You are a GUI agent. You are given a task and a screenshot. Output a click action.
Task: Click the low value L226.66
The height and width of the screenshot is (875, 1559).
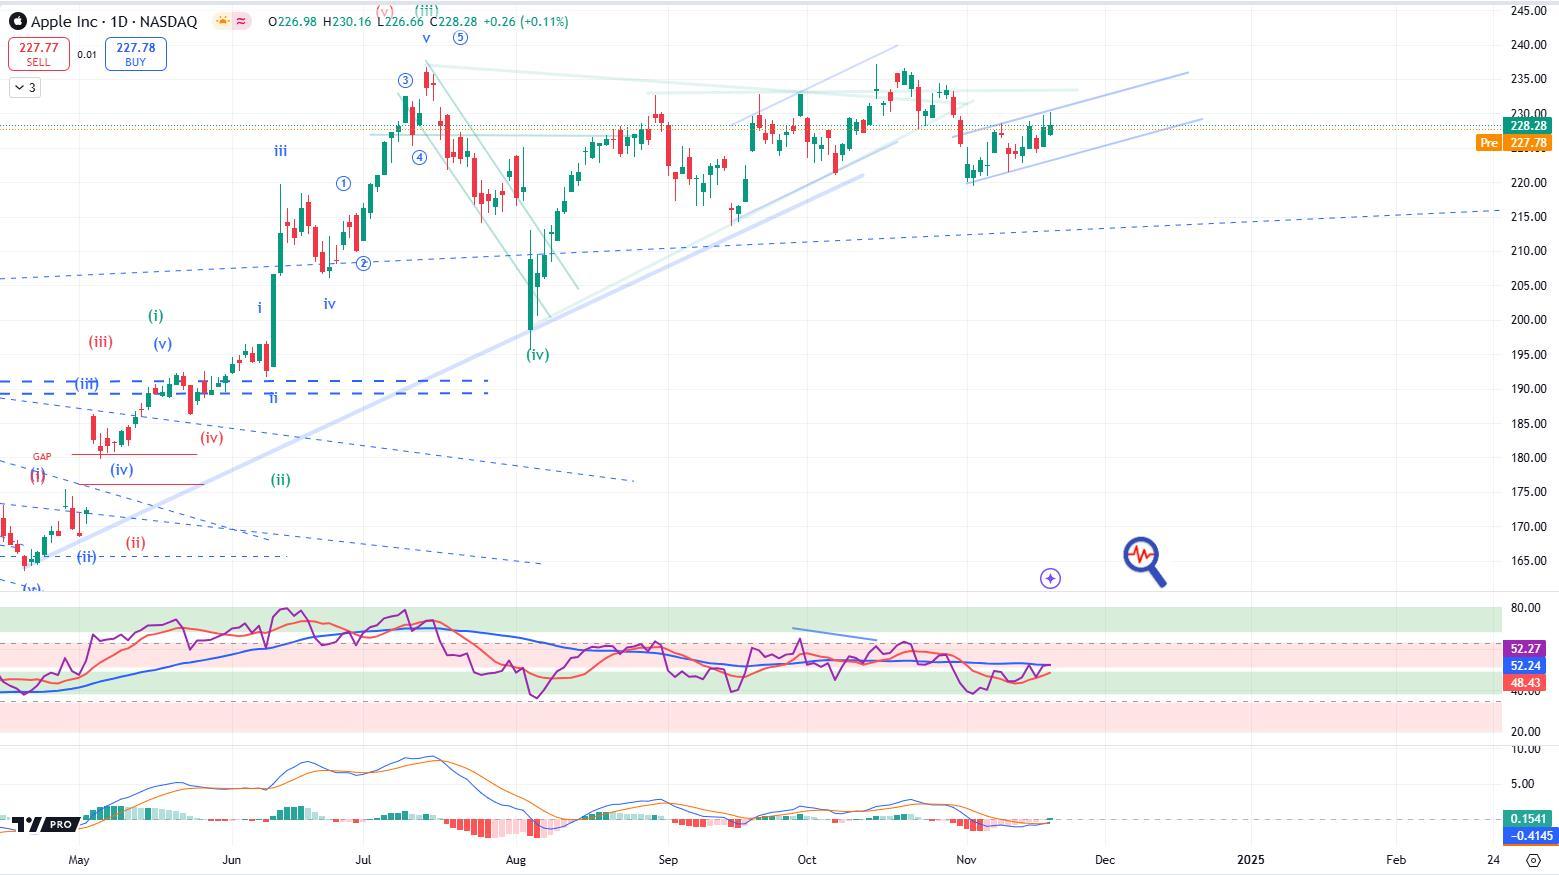(400, 21)
